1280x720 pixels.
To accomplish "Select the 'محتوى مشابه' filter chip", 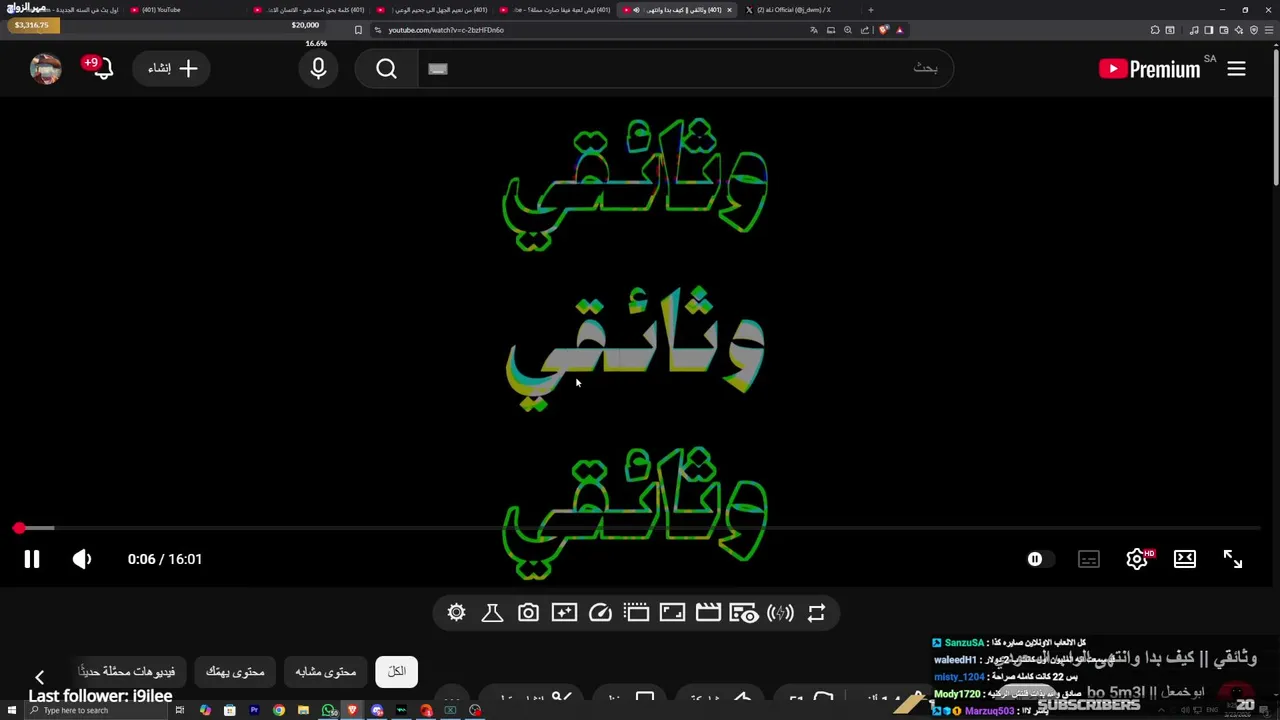I will [x=326, y=672].
